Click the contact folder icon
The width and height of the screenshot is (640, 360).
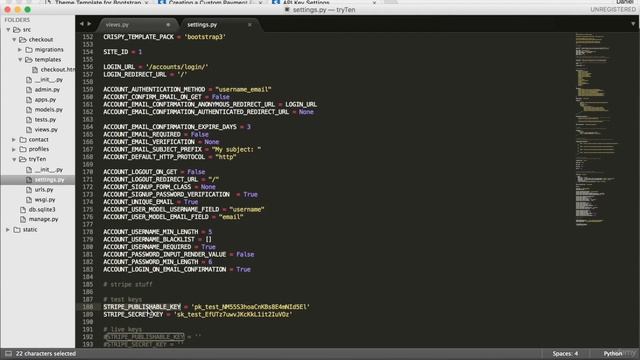tap(23, 140)
